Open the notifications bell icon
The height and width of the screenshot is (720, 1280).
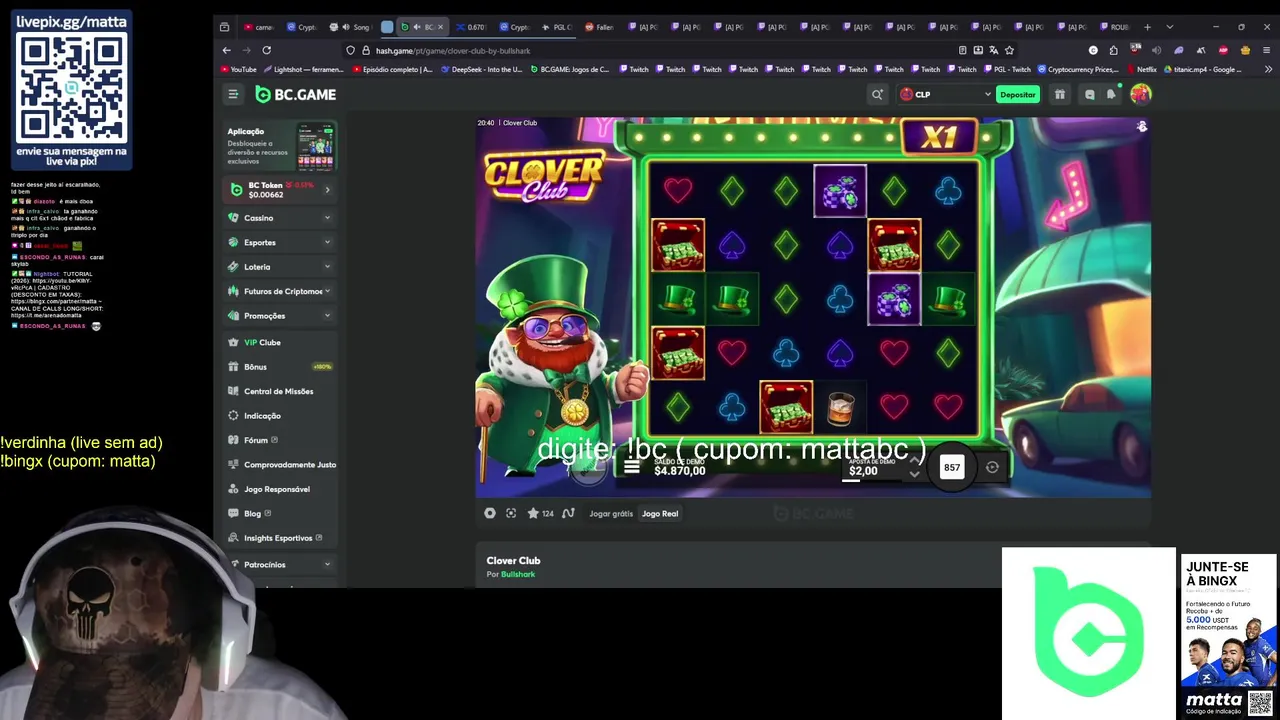coord(1111,94)
